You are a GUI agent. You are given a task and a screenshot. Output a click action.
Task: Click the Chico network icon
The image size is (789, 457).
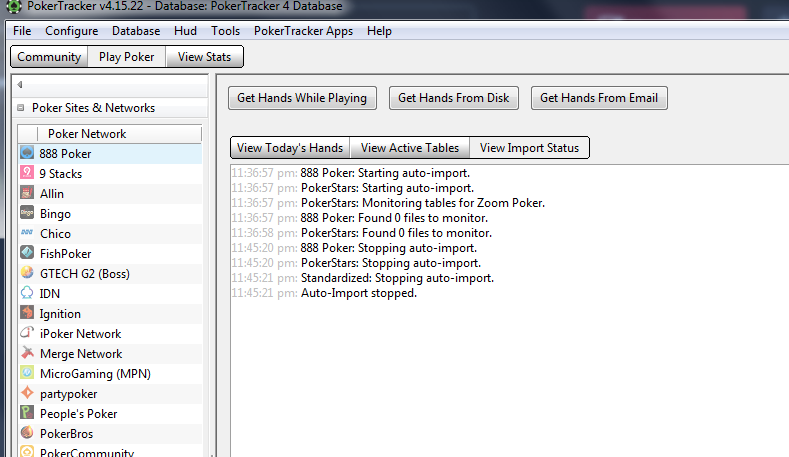coord(27,233)
